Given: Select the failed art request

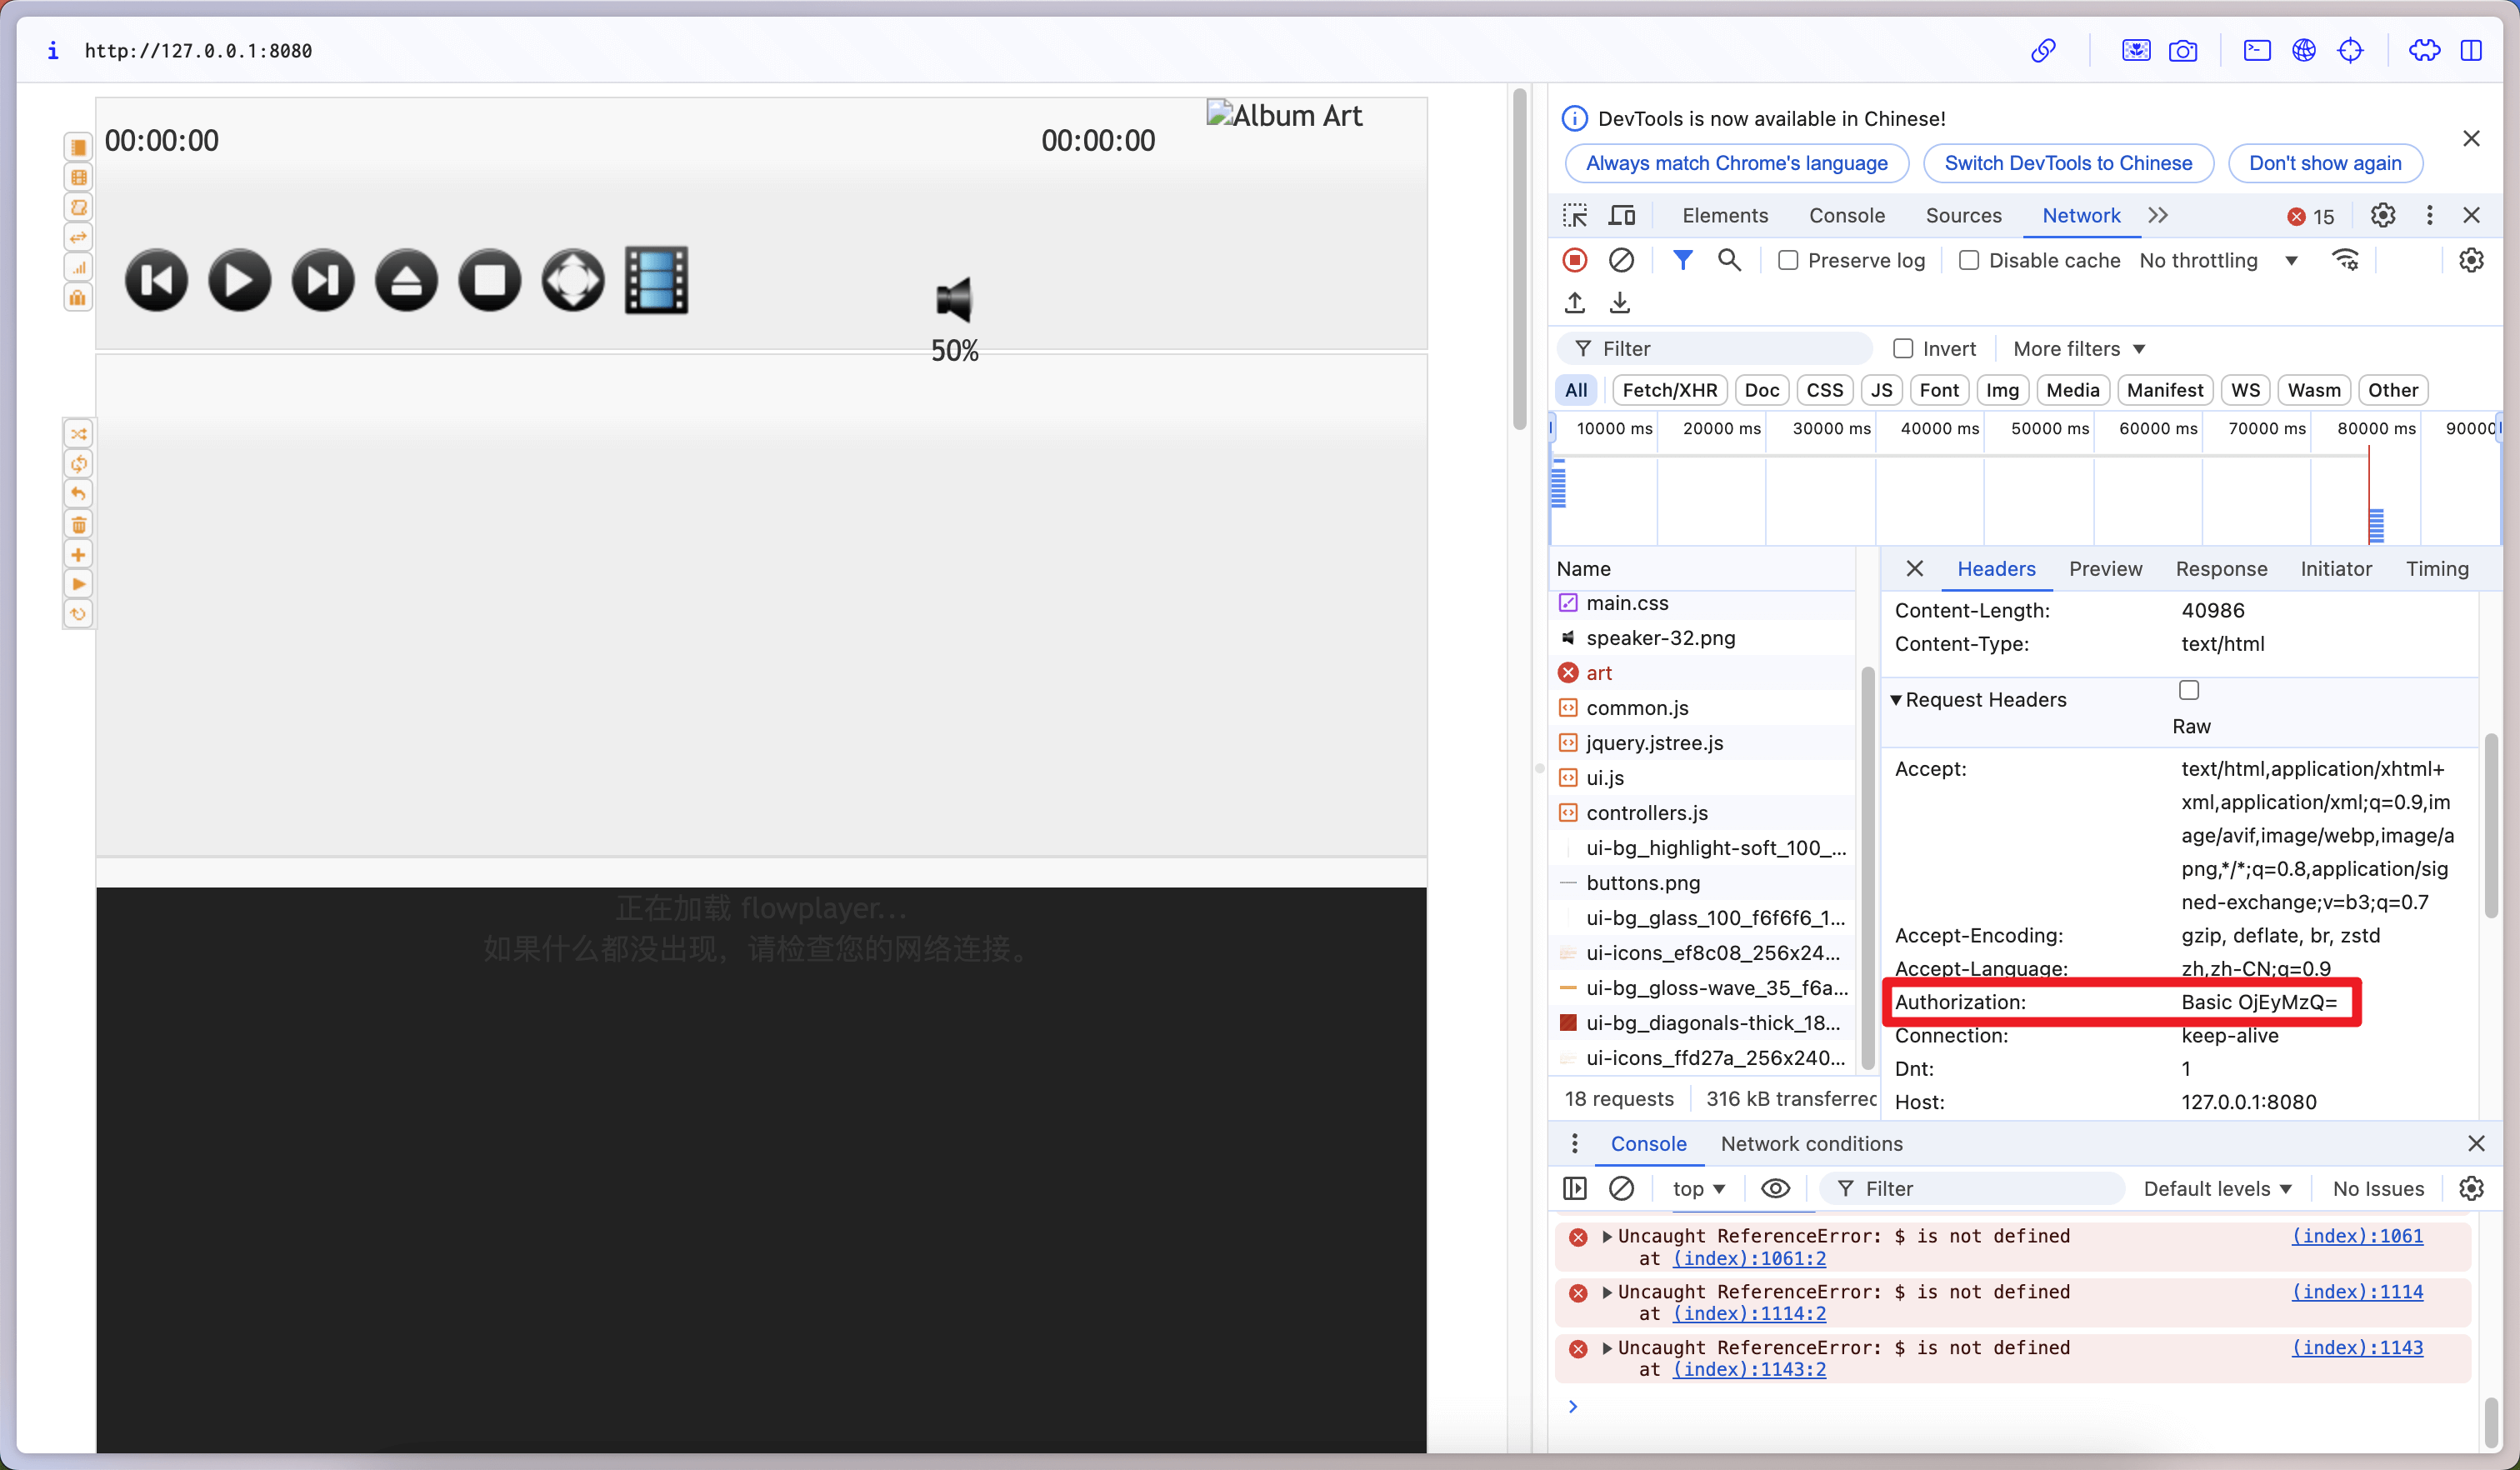Looking at the screenshot, I should point(1600,672).
